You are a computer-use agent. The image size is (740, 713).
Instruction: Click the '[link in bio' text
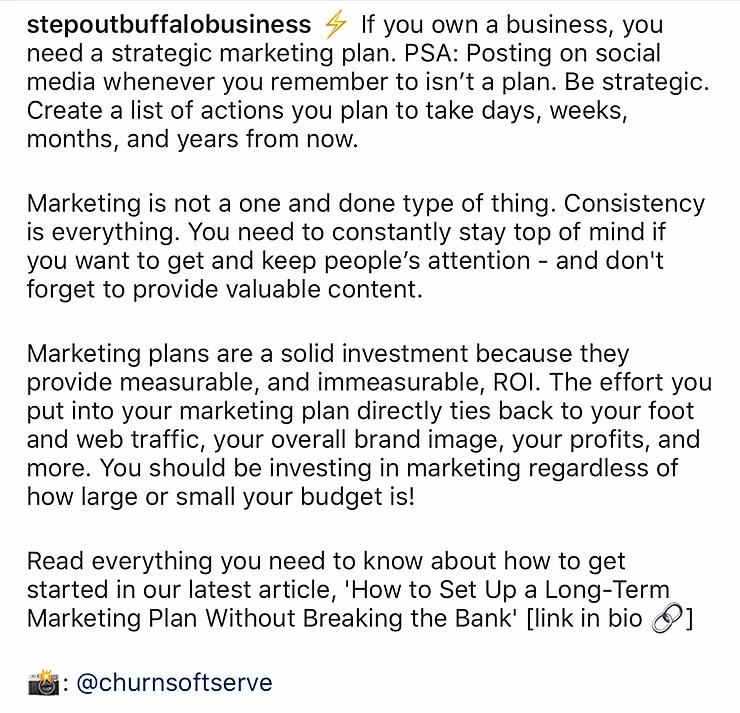click(x=584, y=619)
